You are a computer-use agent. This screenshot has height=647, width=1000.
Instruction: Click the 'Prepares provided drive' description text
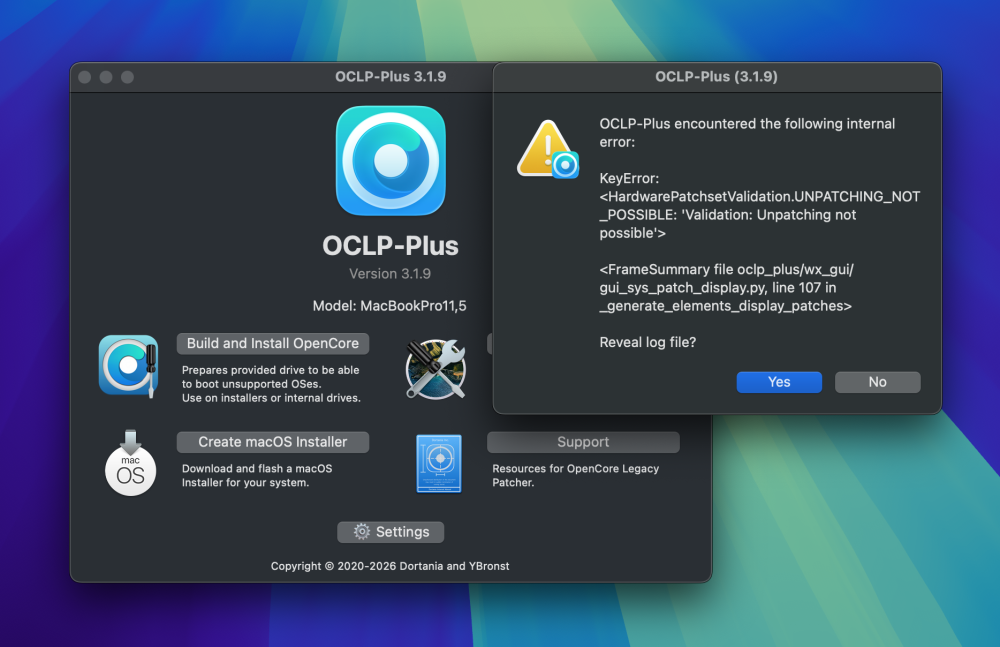coord(271,383)
